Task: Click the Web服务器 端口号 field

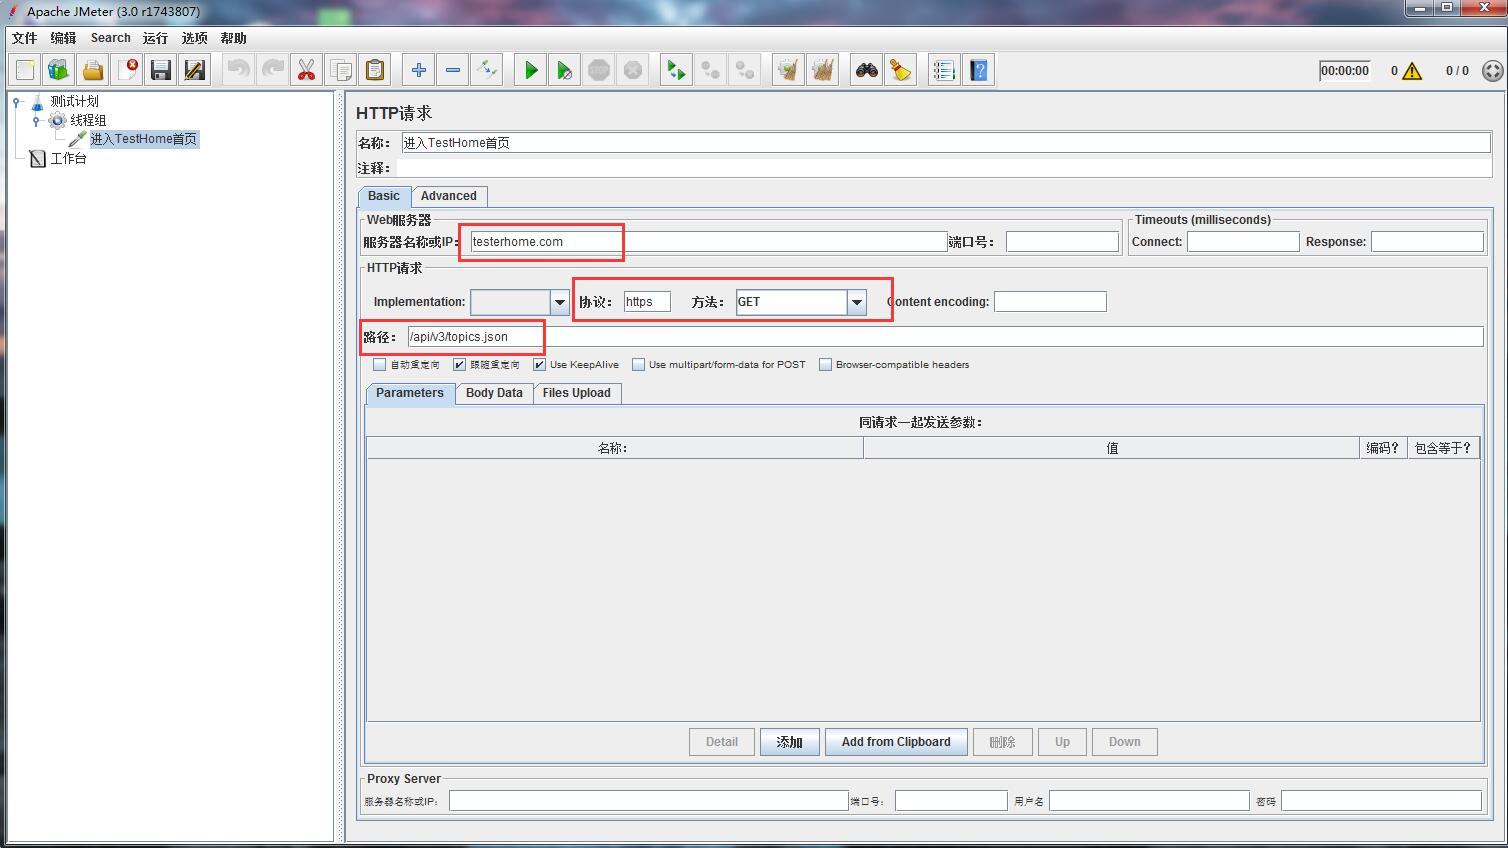Action: 1062,242
